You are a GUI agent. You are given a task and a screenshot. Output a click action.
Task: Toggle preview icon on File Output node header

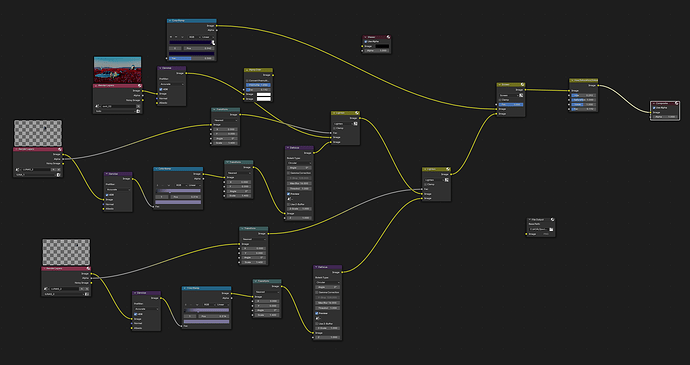tap(552, 219)
